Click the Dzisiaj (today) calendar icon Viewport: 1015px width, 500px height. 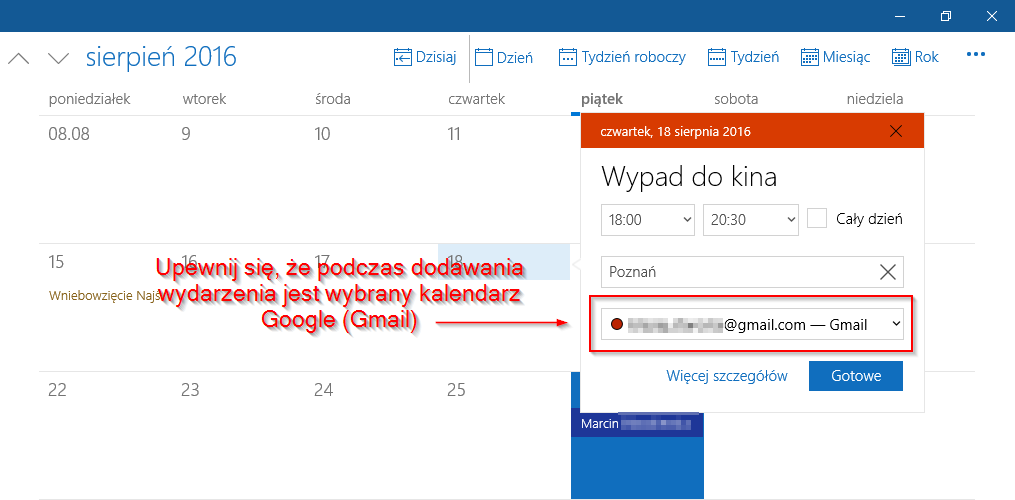click(x=404, y=57)
